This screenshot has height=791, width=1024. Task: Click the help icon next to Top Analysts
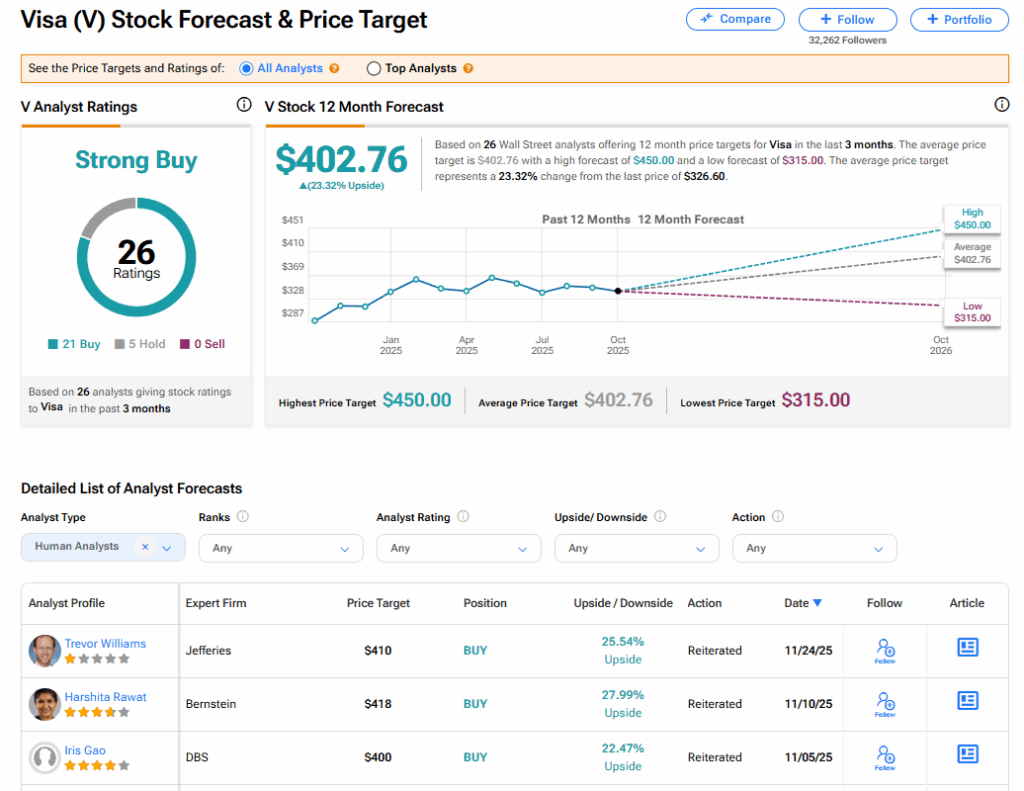(468, 69)
